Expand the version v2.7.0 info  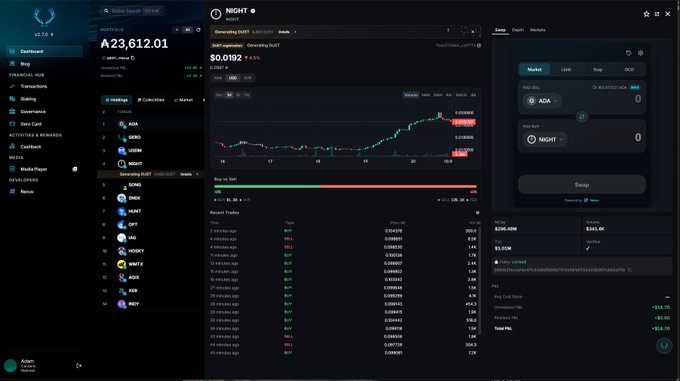[44, 34]
